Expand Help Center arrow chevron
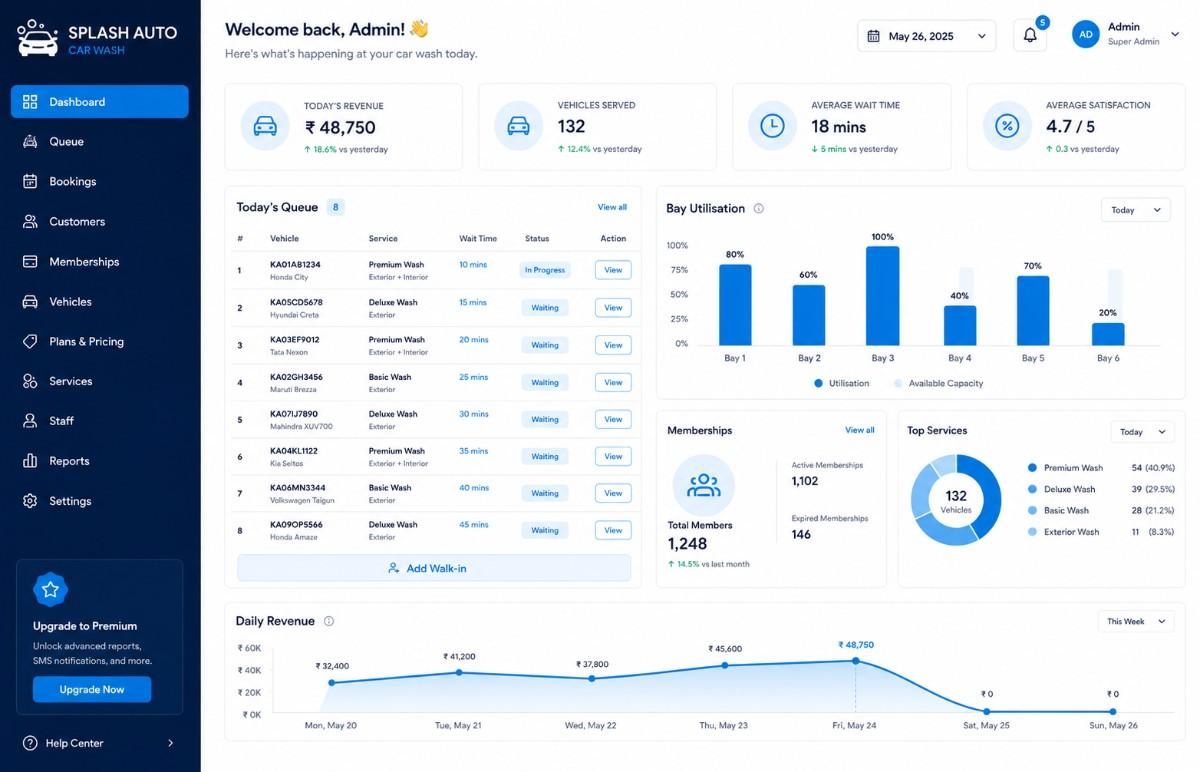Image resolution: width=1200 pixels, height=772 pixels. (x=170, y=743)
